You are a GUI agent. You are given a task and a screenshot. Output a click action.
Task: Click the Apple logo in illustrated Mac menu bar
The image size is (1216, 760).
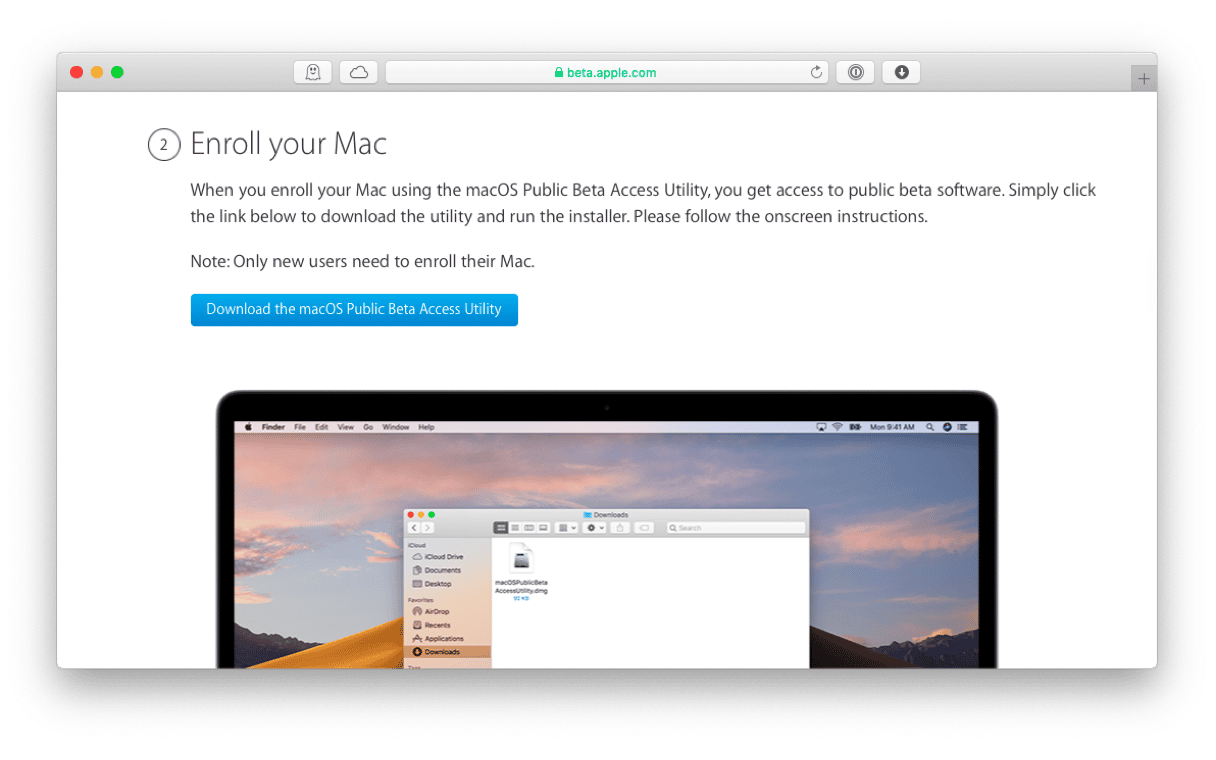(248, 427)
